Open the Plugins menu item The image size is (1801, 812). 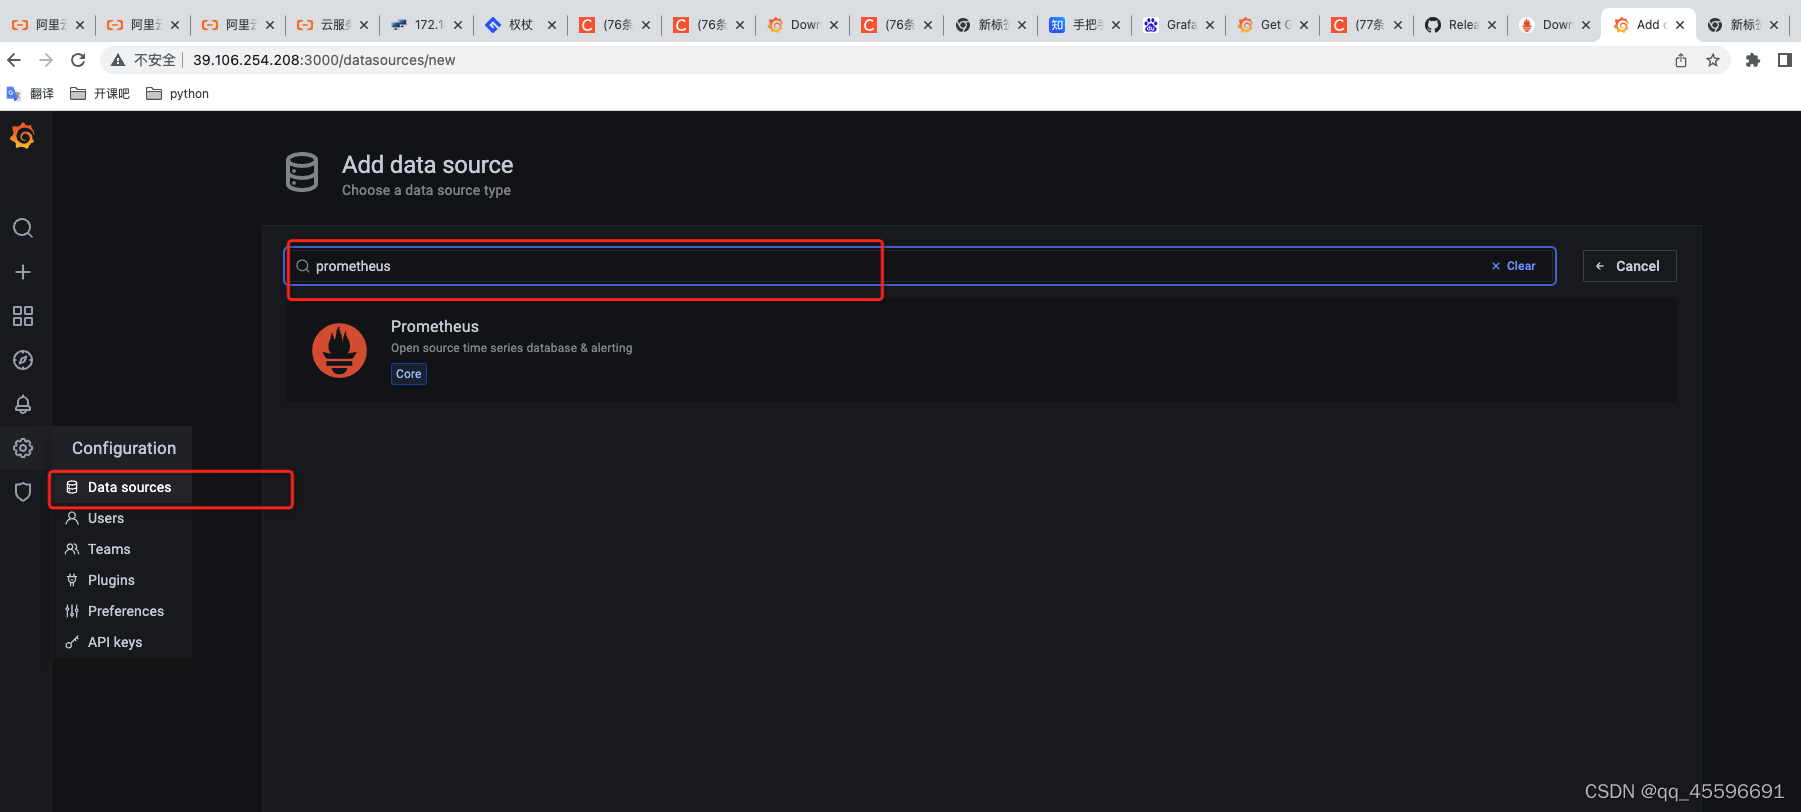tap(121, 580)
